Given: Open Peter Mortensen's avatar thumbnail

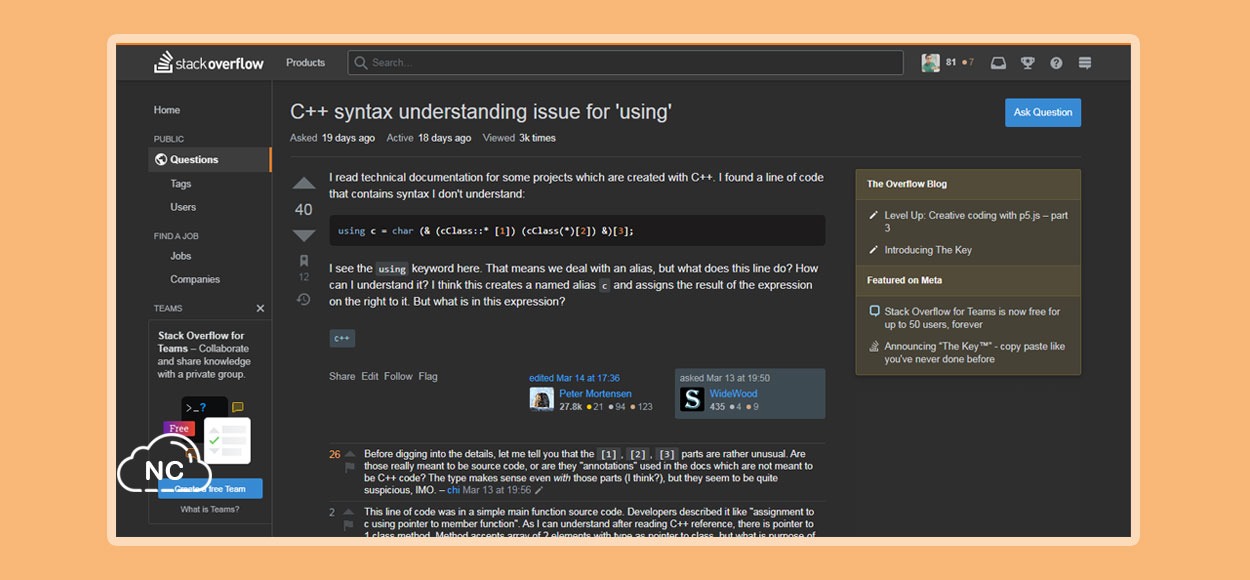Looking at the screenshot, I should pos(542,400).
